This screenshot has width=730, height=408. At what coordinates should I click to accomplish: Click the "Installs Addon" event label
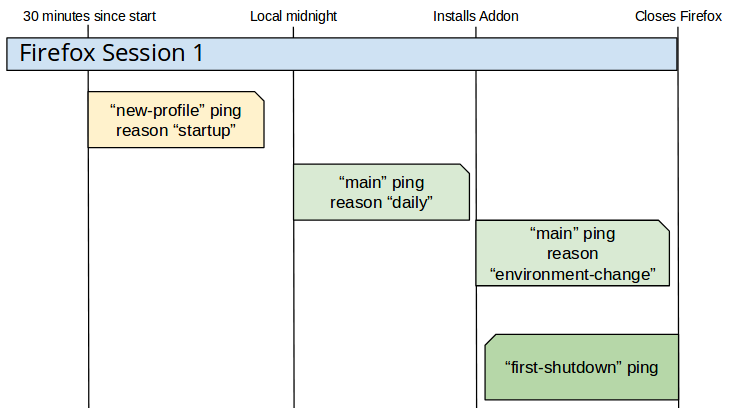(476, 16)
